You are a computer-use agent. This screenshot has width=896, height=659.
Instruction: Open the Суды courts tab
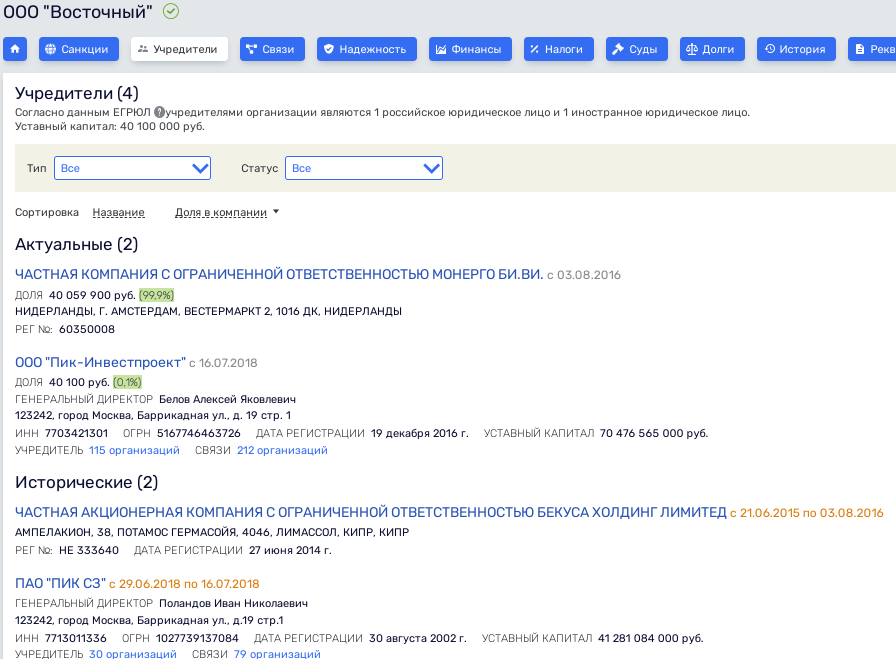(x=636, y=49)
